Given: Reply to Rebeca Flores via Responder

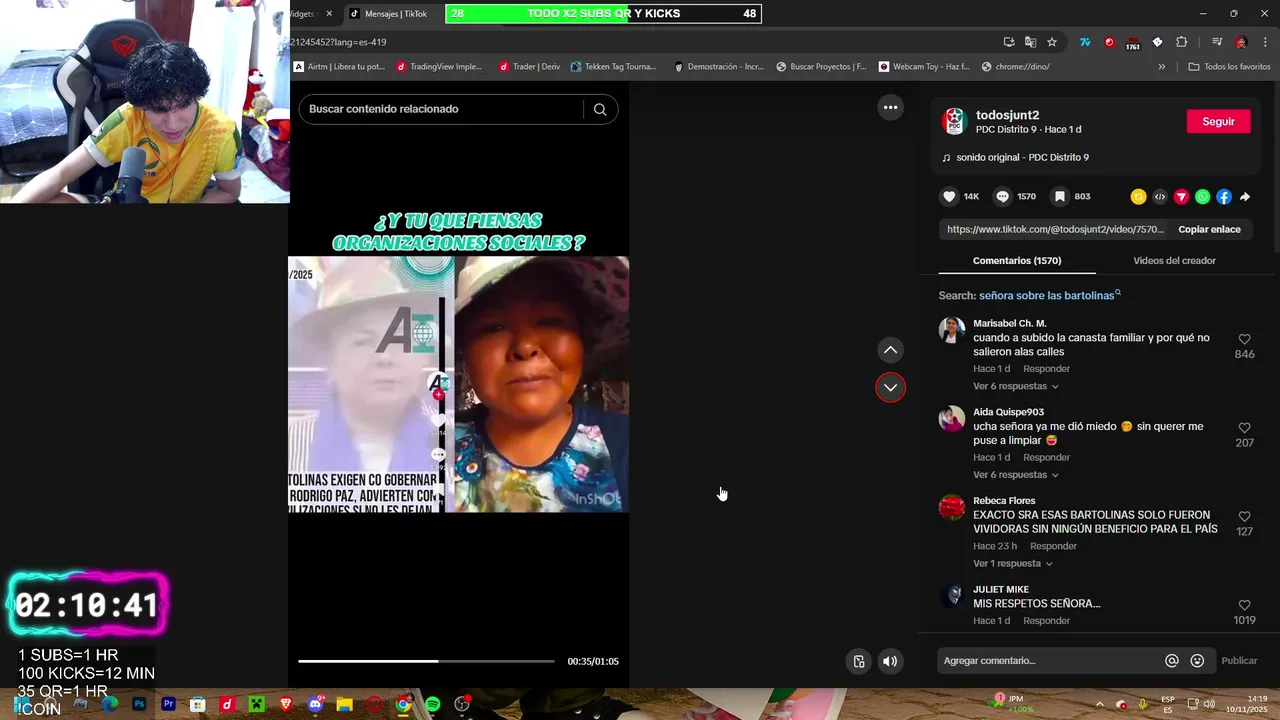Looking at the screenshot, I should [x=1053, y=546].
